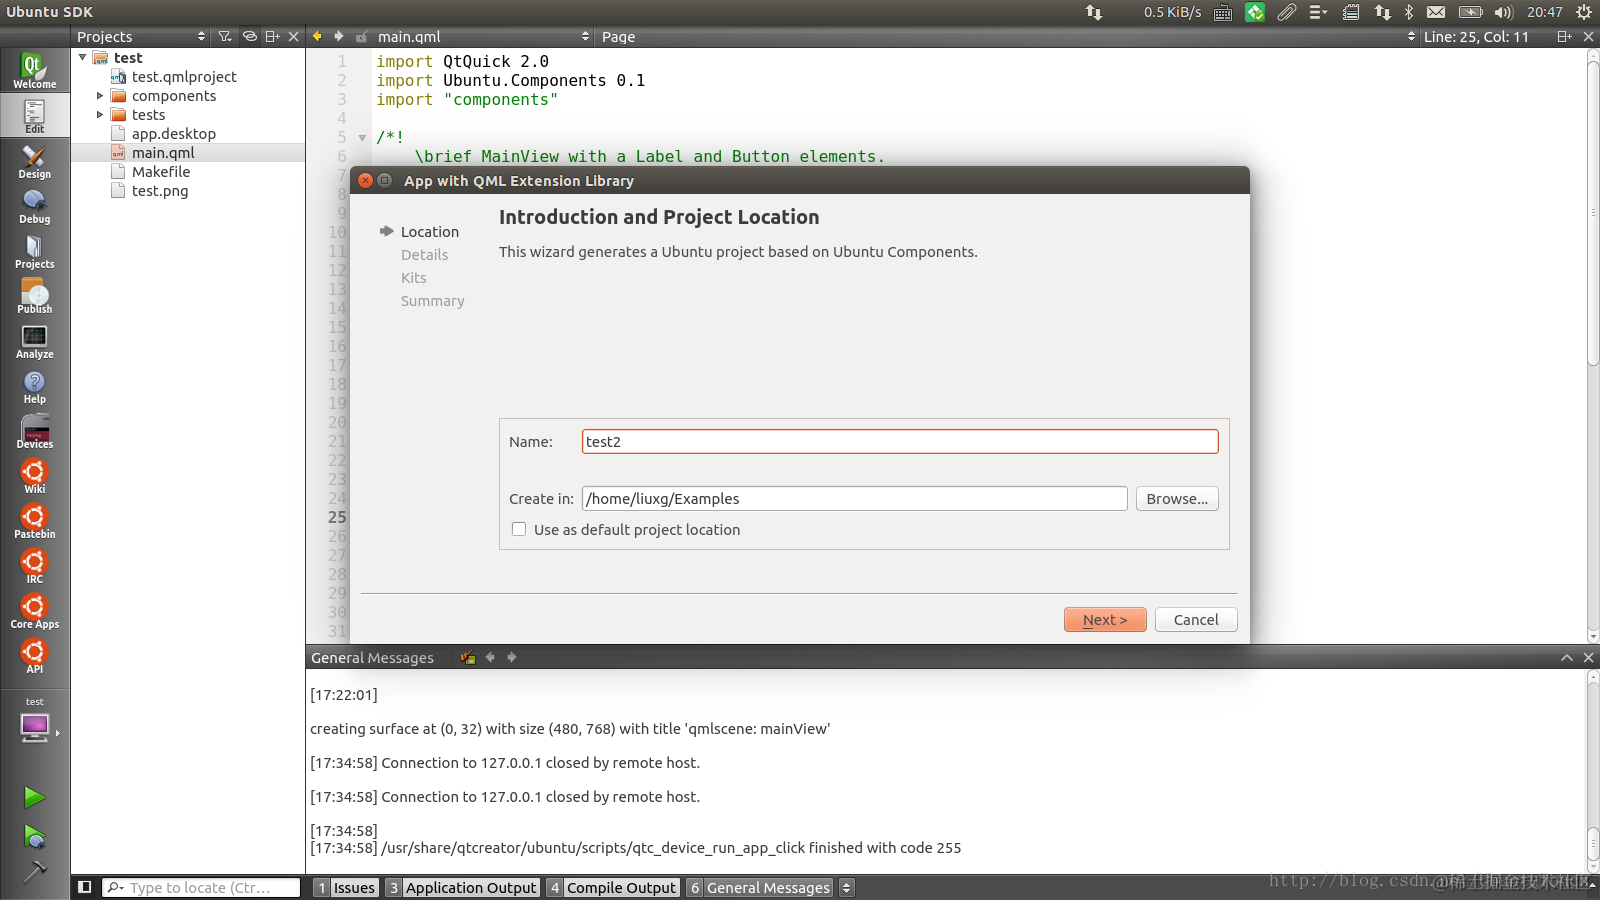1600x900 pixels.
Task: Open the Help mode
Action: click(34, 386)
